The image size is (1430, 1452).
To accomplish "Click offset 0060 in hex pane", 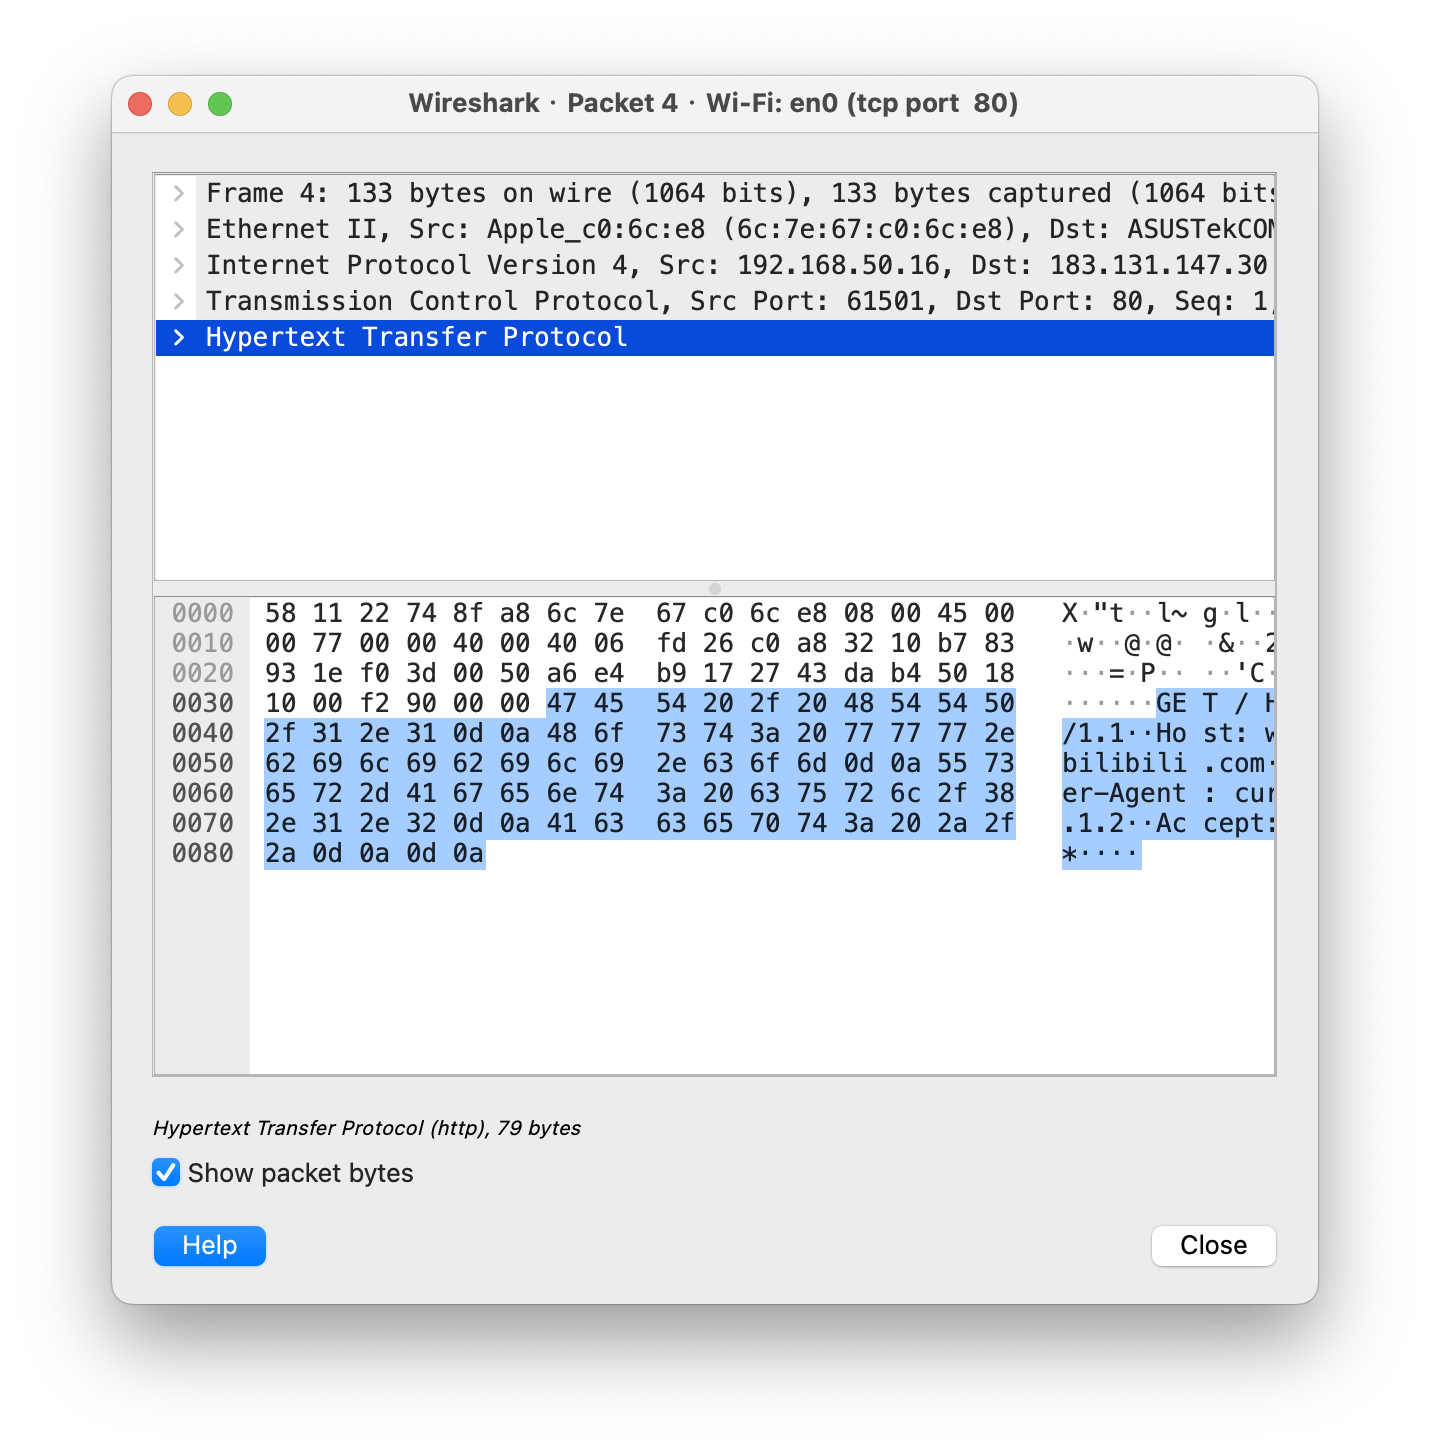I will pos(203,793).
